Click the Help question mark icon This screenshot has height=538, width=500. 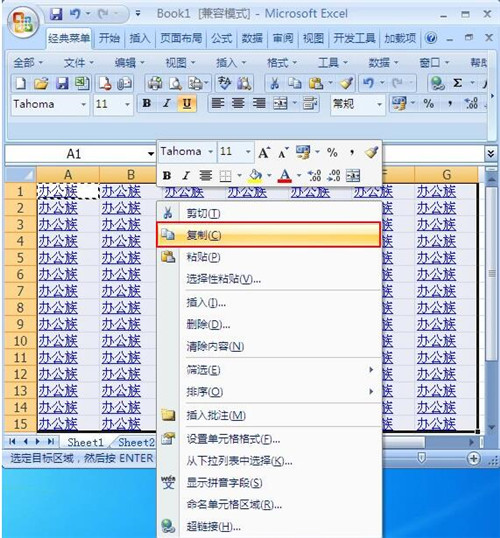click(x=431, y=38)
